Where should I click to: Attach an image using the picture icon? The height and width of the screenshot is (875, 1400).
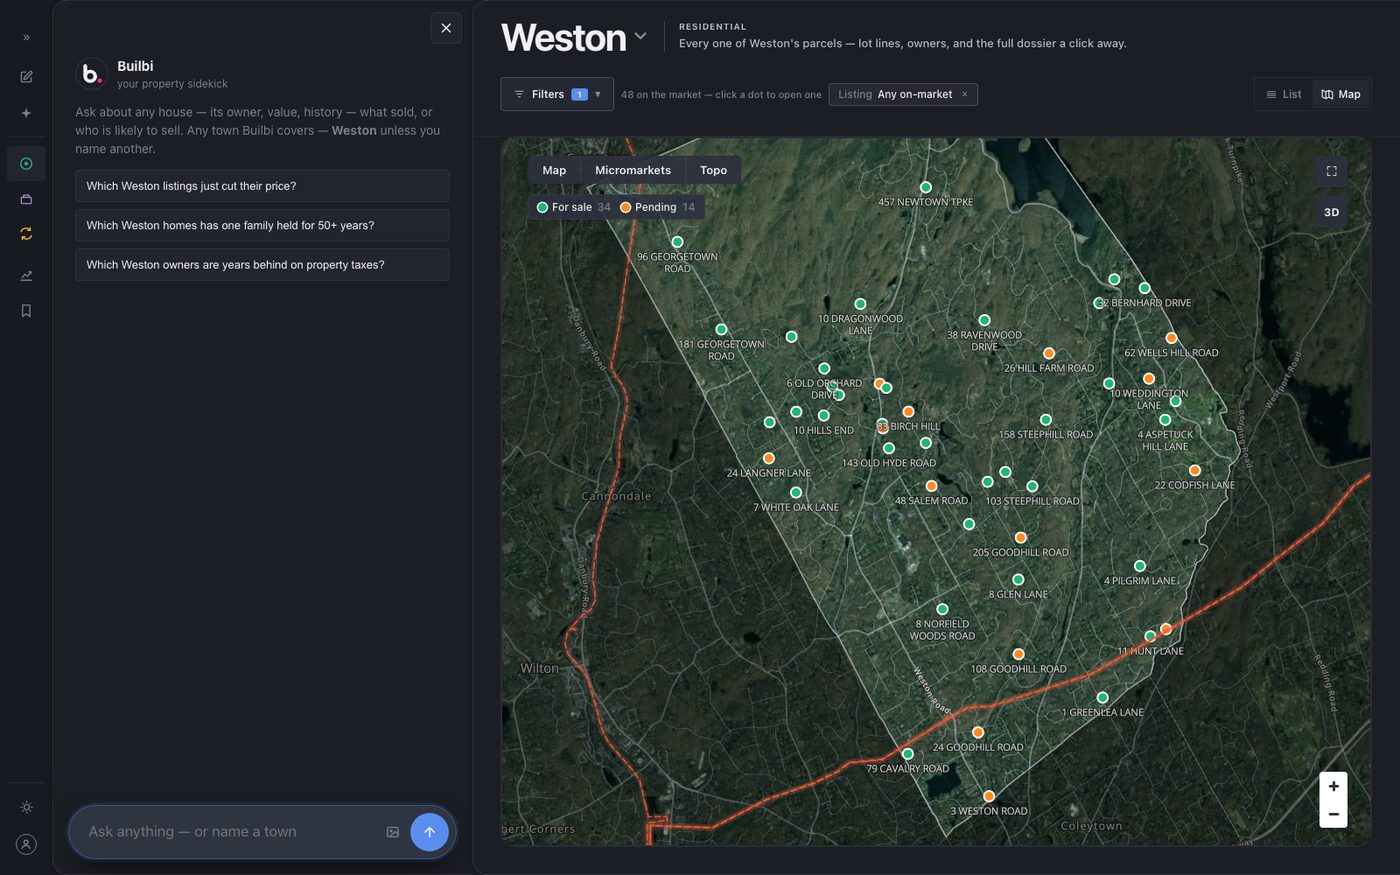pos(393,832)
